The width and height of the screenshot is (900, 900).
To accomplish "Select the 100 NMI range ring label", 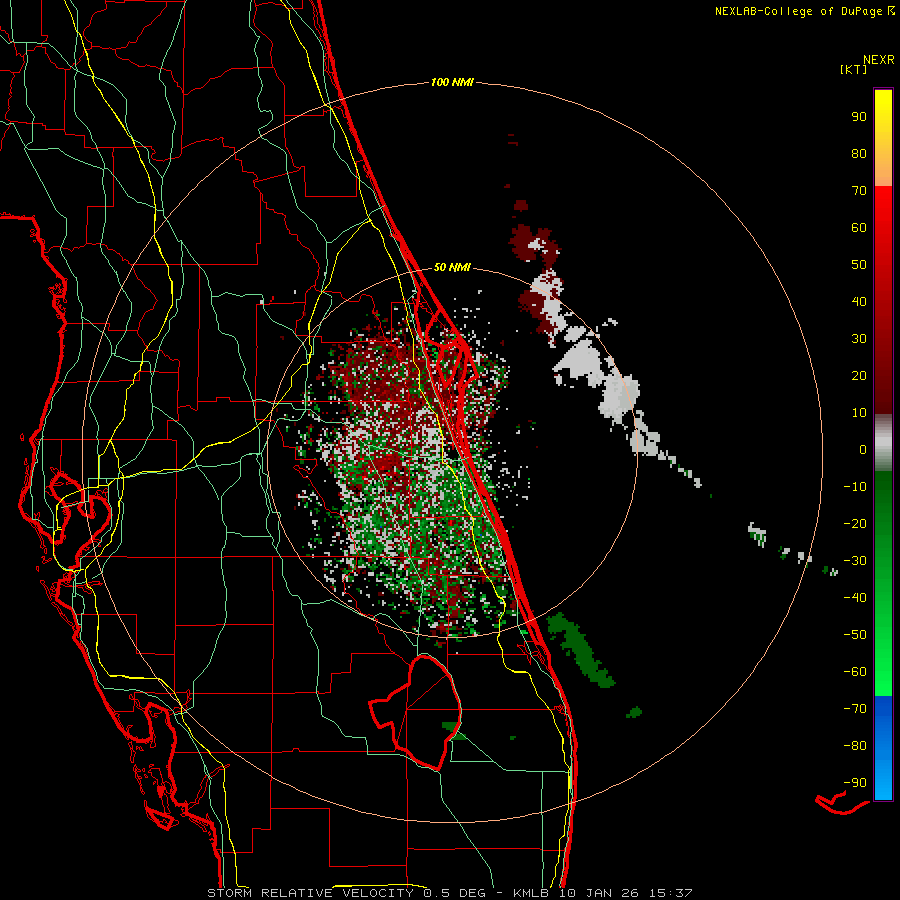I will [x=452, y=83].
